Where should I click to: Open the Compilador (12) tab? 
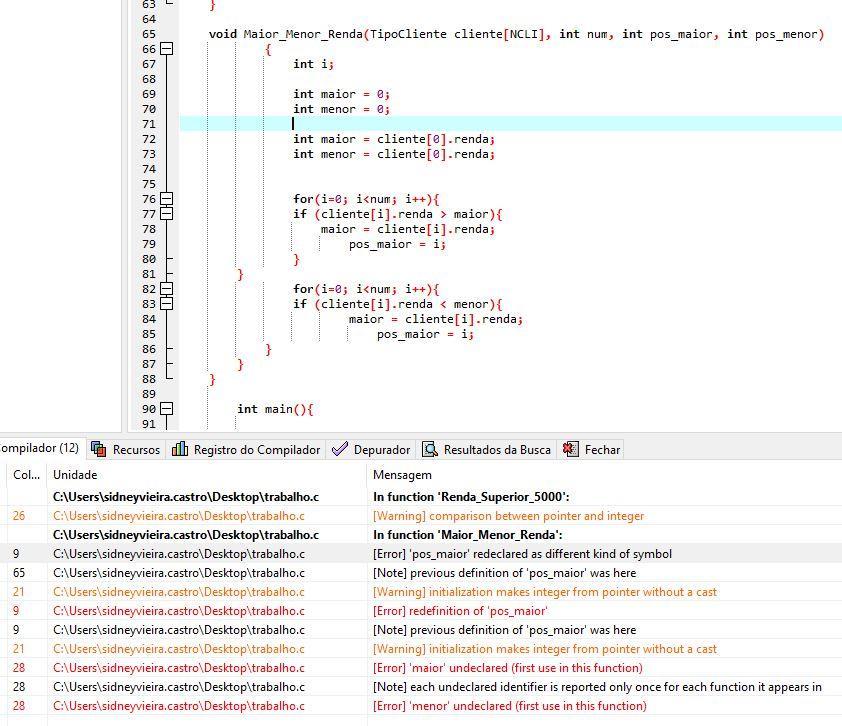pos(40,448)
